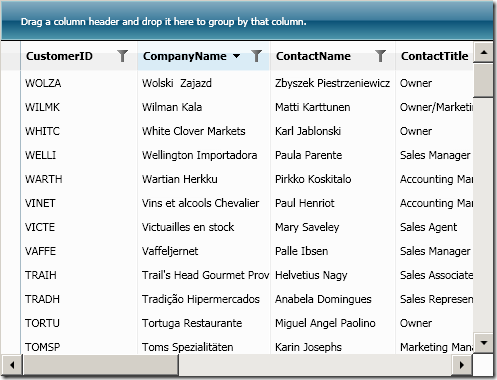The image size is (497, 380).
Task: Click the Vins et alcools Chevalier cell
Action: click(204, 203)
